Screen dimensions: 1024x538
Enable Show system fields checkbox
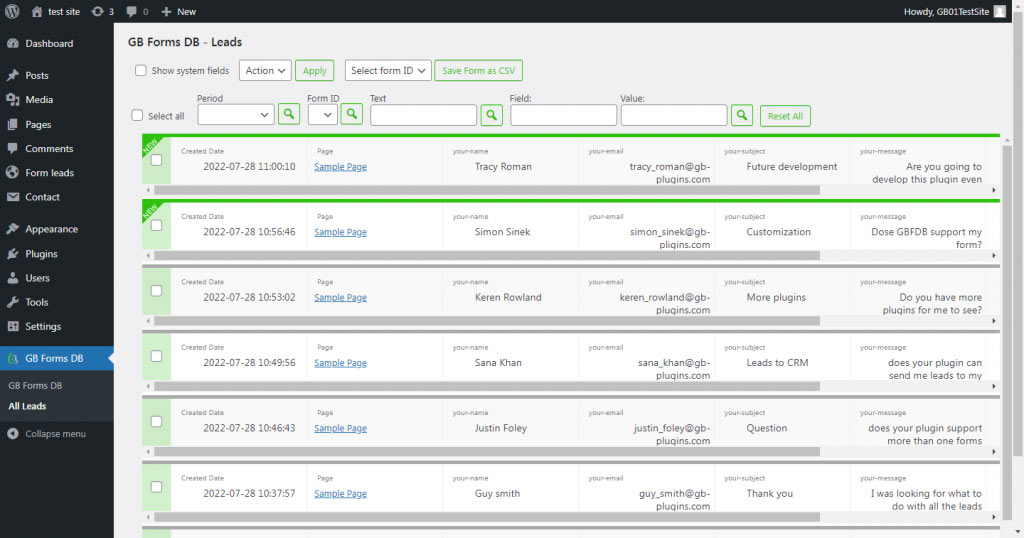click(x=140, y=70)
